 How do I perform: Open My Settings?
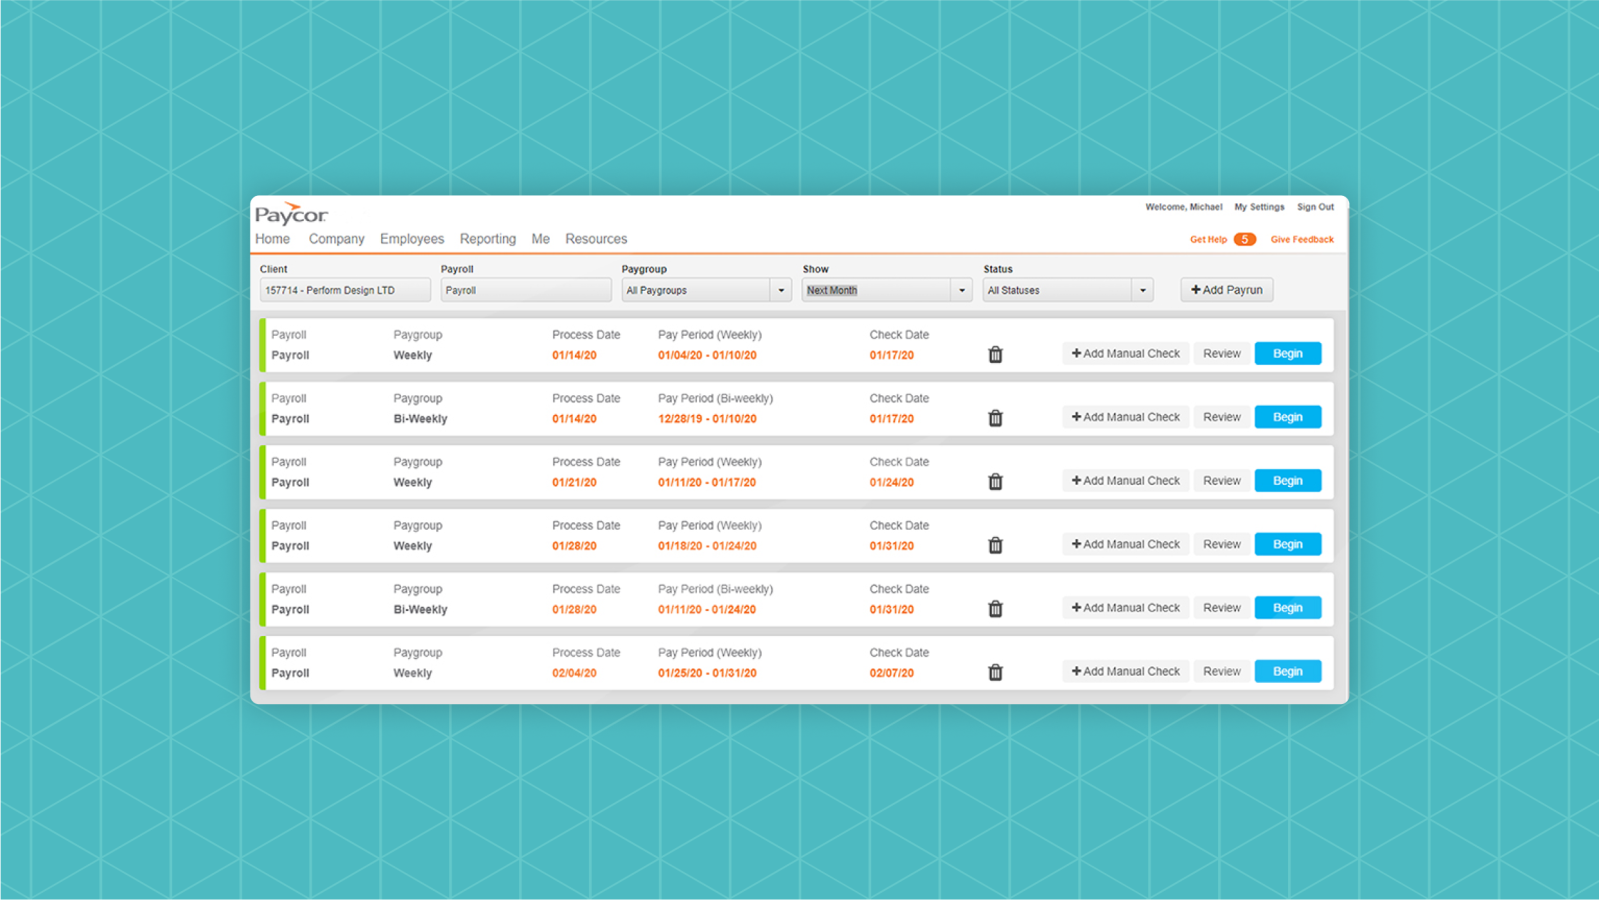[x=1259, y=207]
